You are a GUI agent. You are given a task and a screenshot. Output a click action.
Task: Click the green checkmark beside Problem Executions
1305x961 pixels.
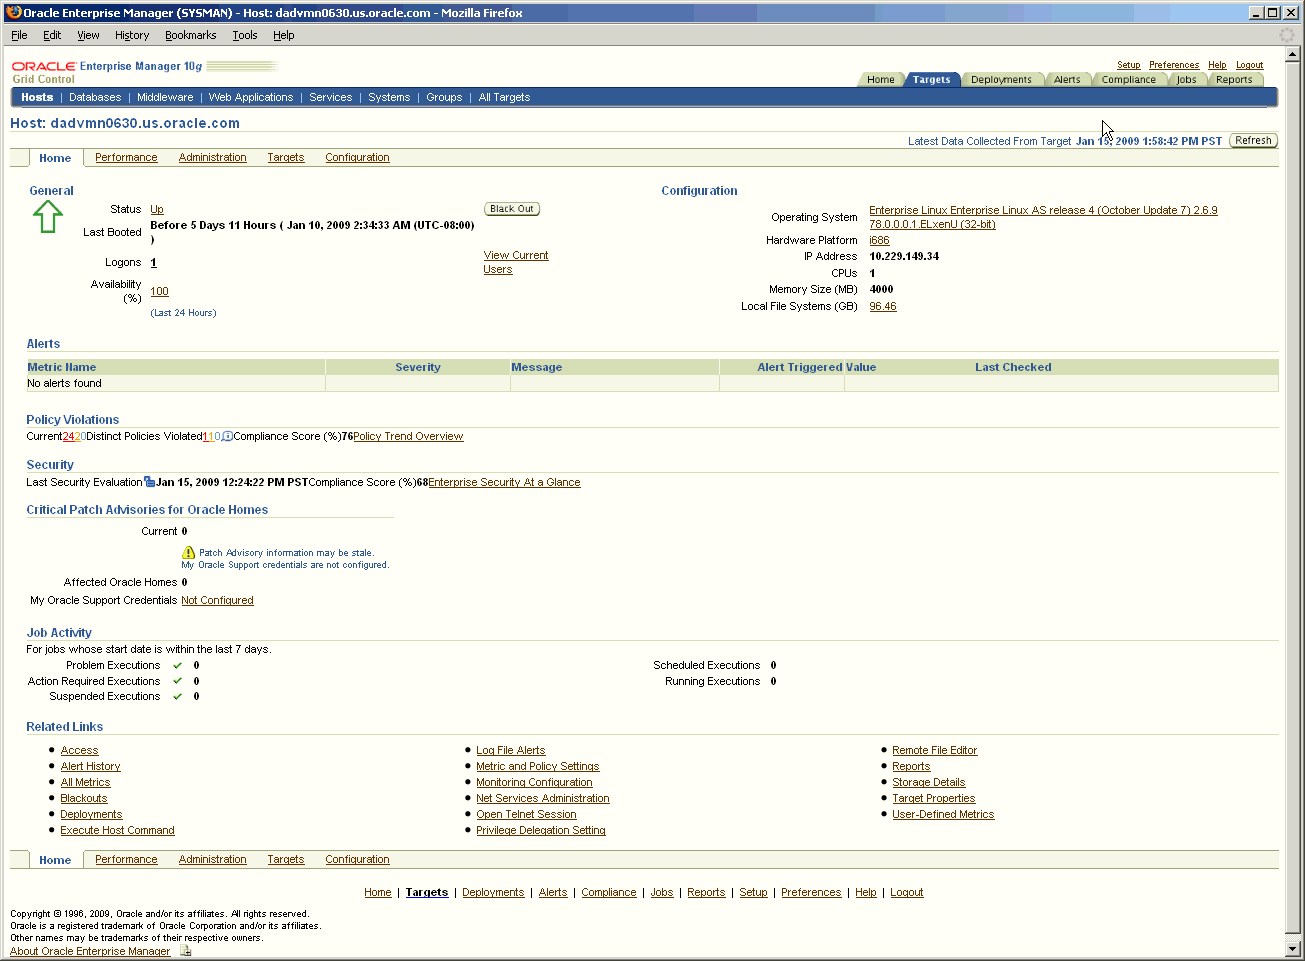[x=177, y=665]
